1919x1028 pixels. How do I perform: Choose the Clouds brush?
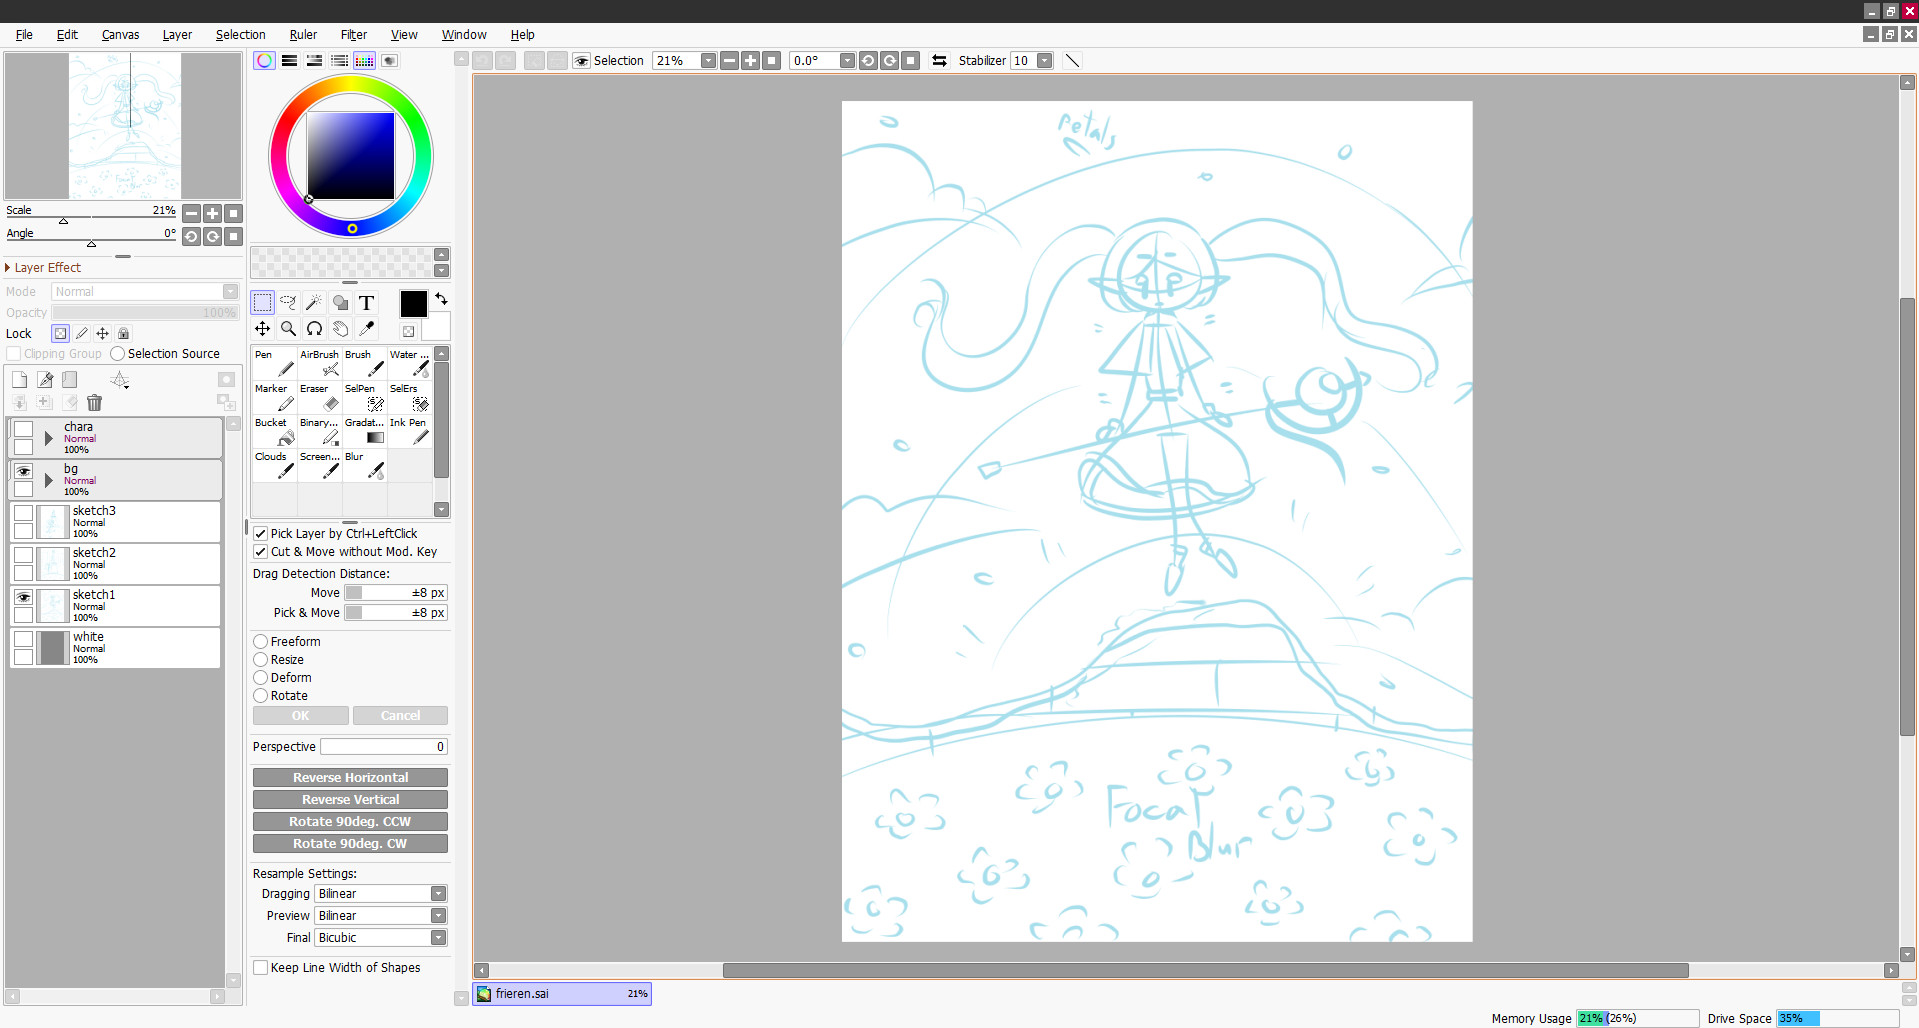274,465
